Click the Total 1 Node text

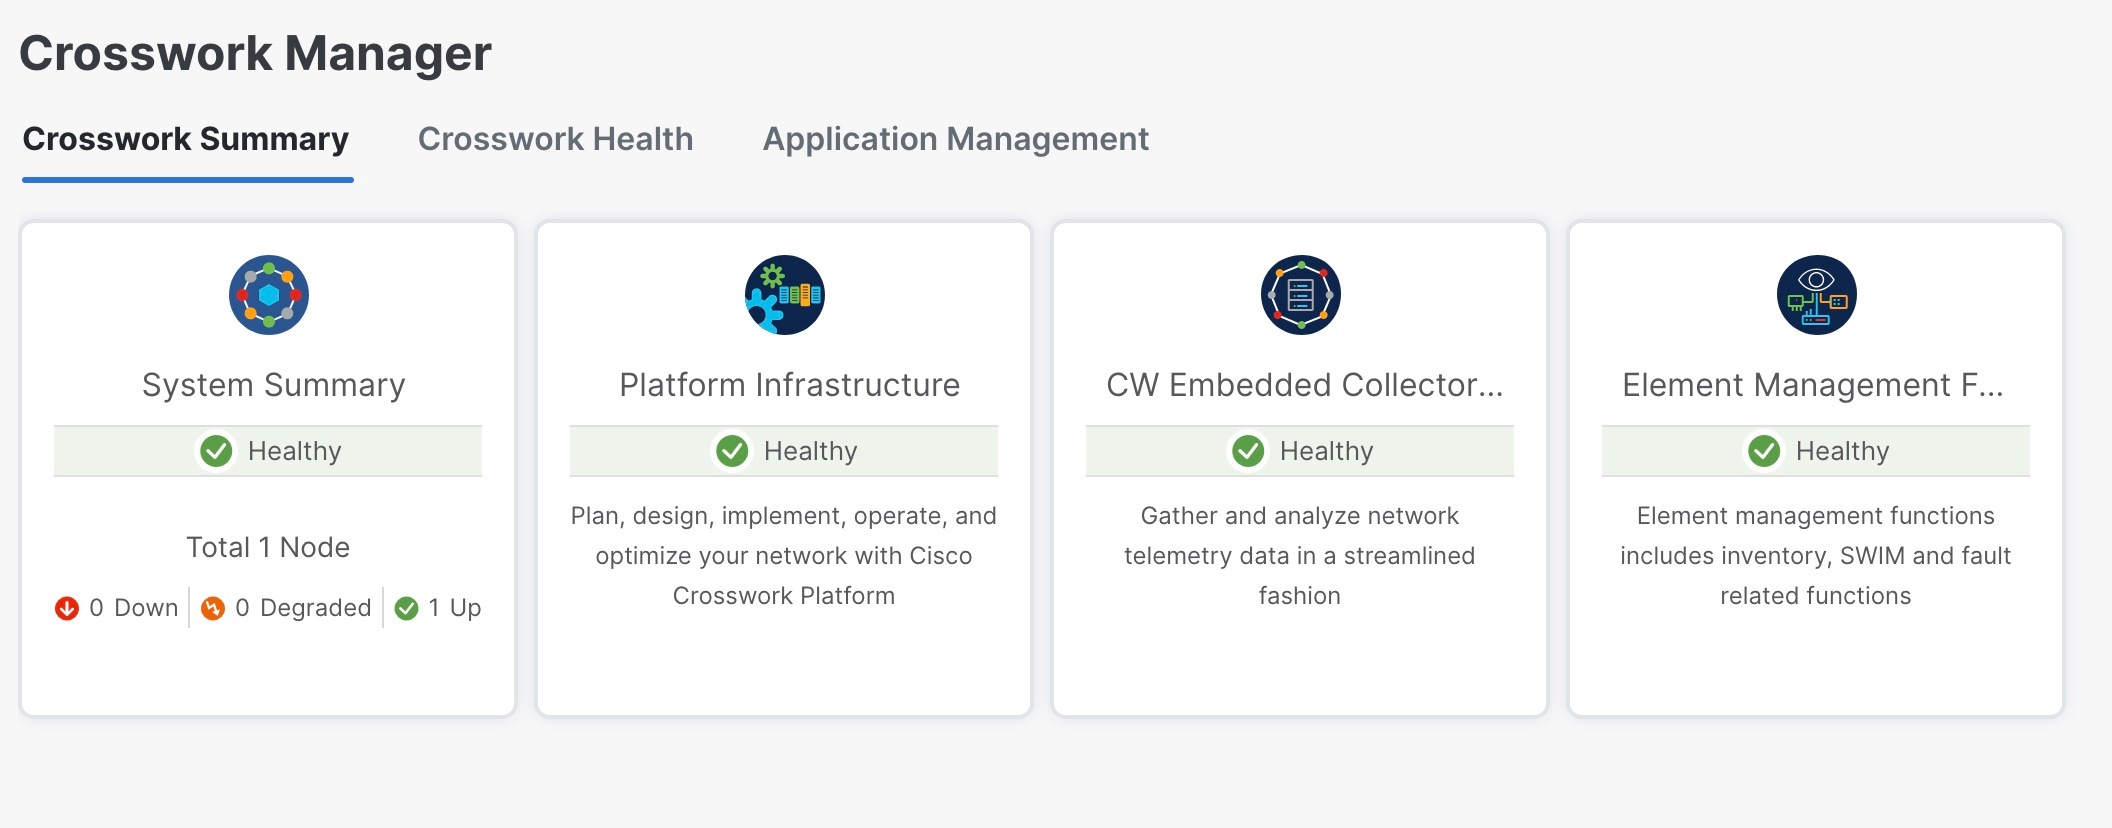[x=267, y=547]
